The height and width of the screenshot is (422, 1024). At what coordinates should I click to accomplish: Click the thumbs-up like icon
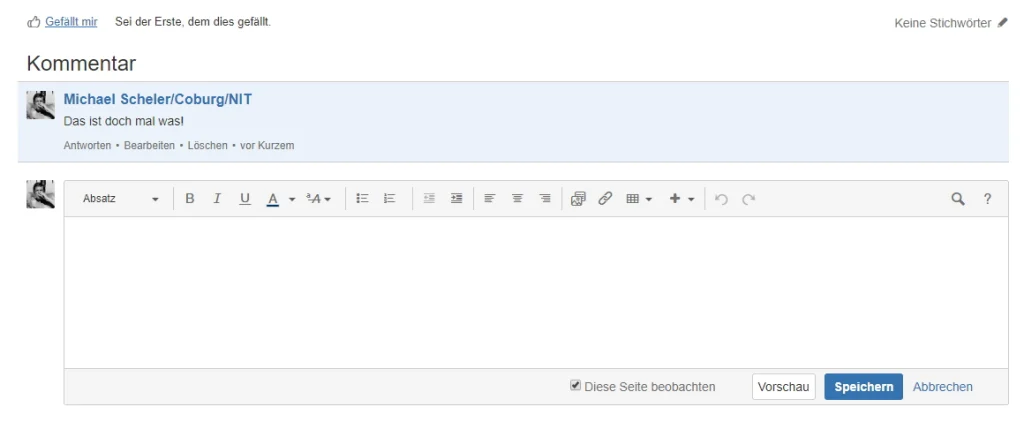(x=34, y=22)
